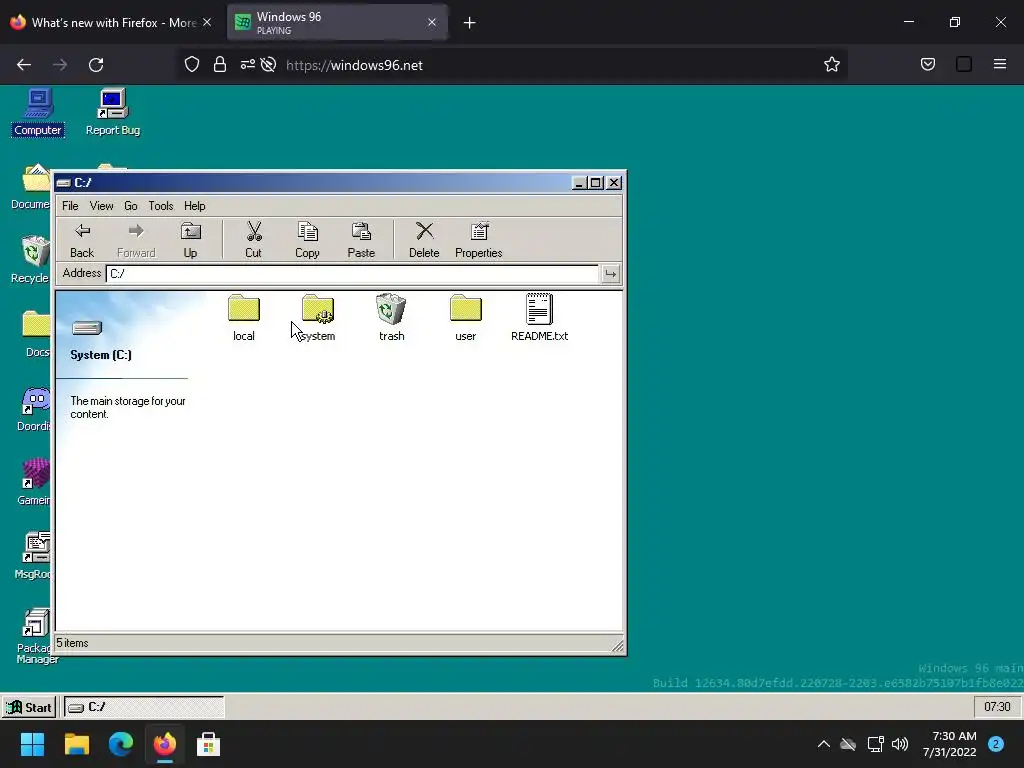This screenshot has height=768, width=1024.
Task: Click the Copy toolbar icon
Action: (307, 240)
